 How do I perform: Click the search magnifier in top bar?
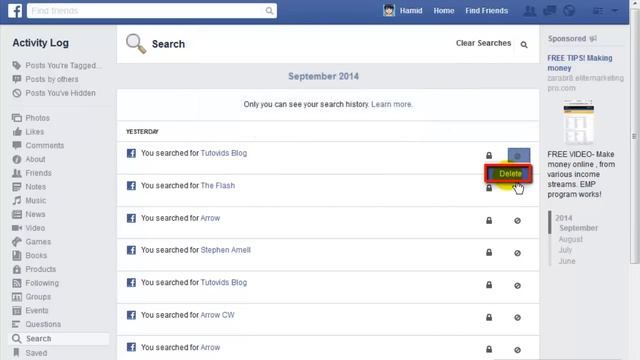(269, 11)
